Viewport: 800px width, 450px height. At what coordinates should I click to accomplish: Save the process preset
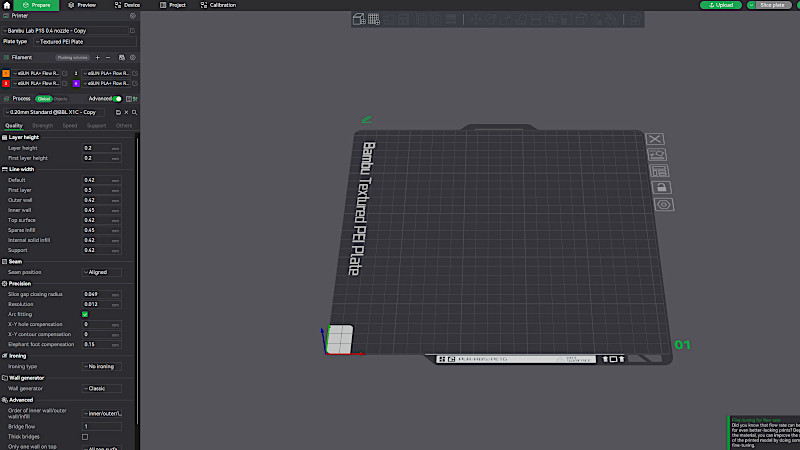[x=118, y=112]
